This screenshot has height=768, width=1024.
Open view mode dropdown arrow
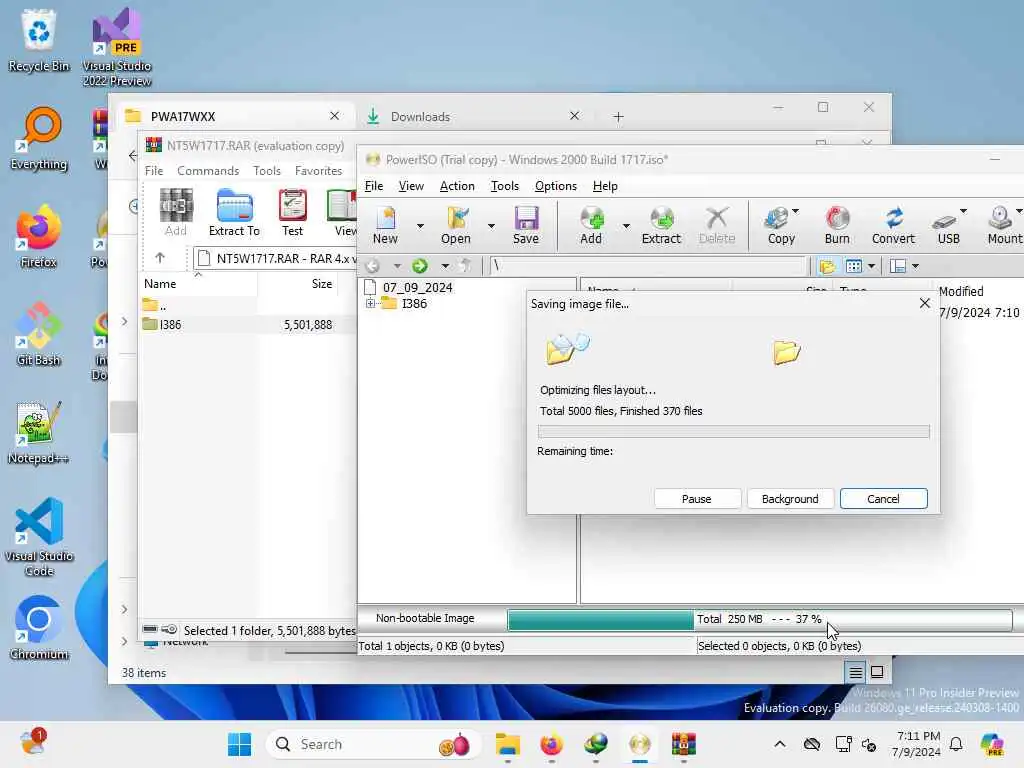pos(871,266)
